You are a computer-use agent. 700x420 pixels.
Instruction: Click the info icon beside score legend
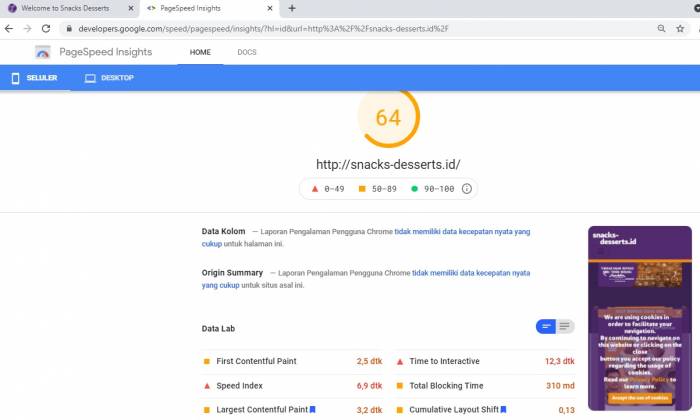467,189
